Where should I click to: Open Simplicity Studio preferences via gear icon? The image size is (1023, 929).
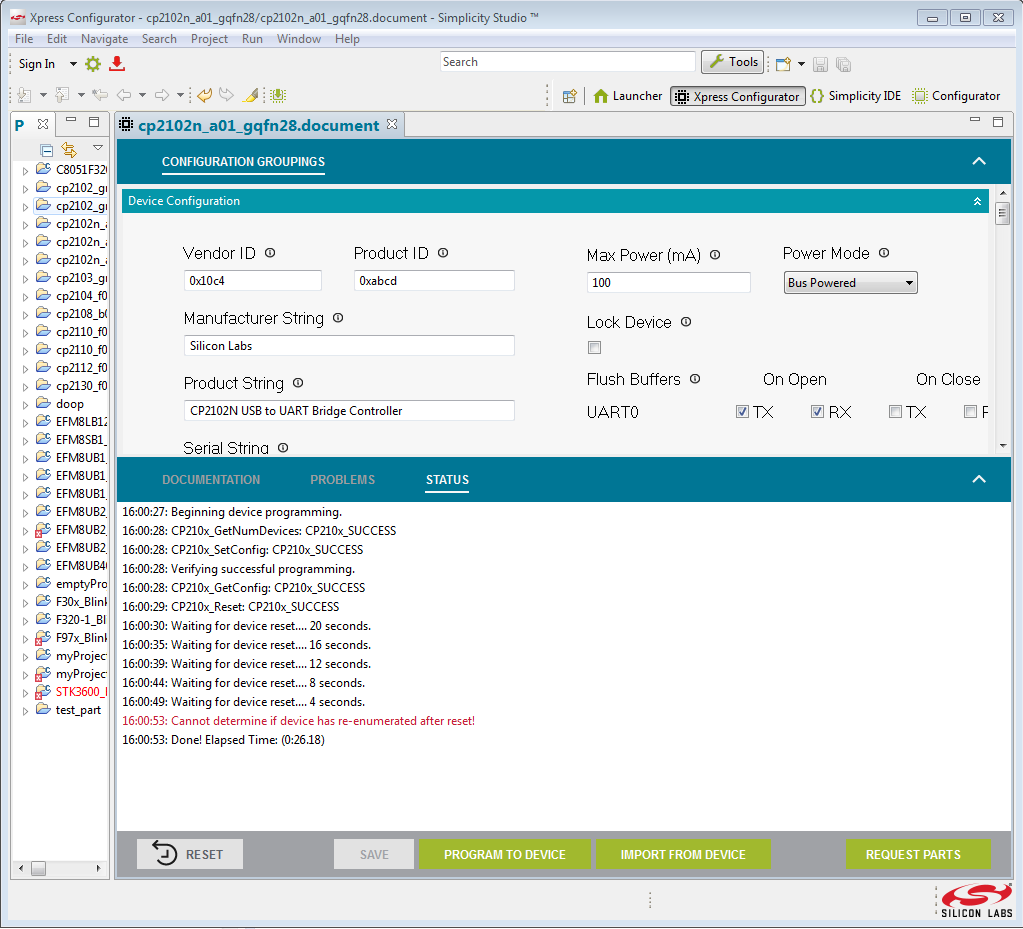click(92, 63)
